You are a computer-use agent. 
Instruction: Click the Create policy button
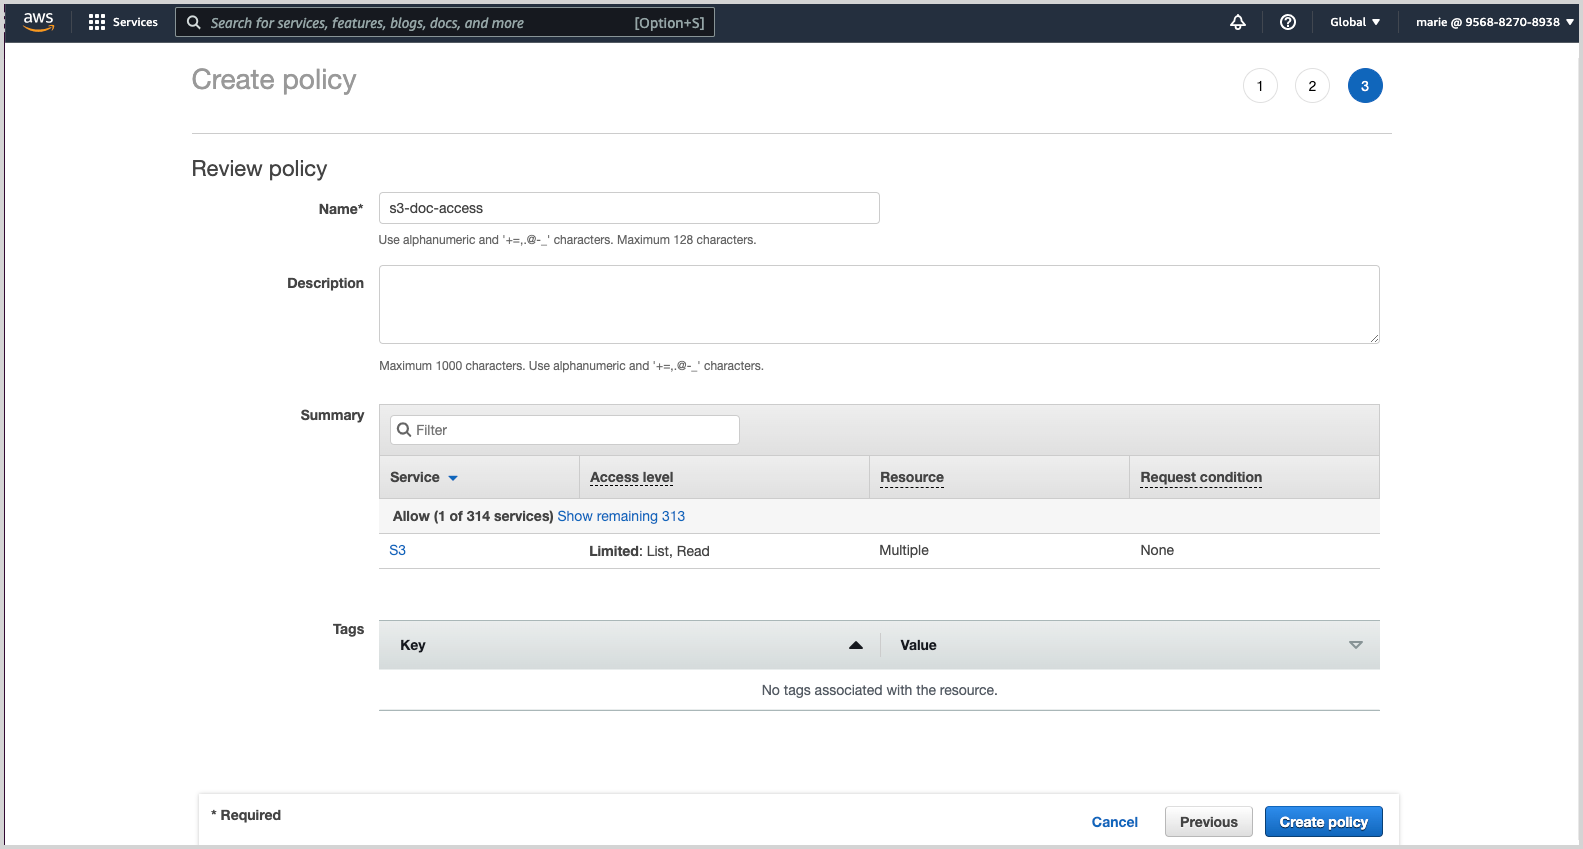[x=1323, y=822]
